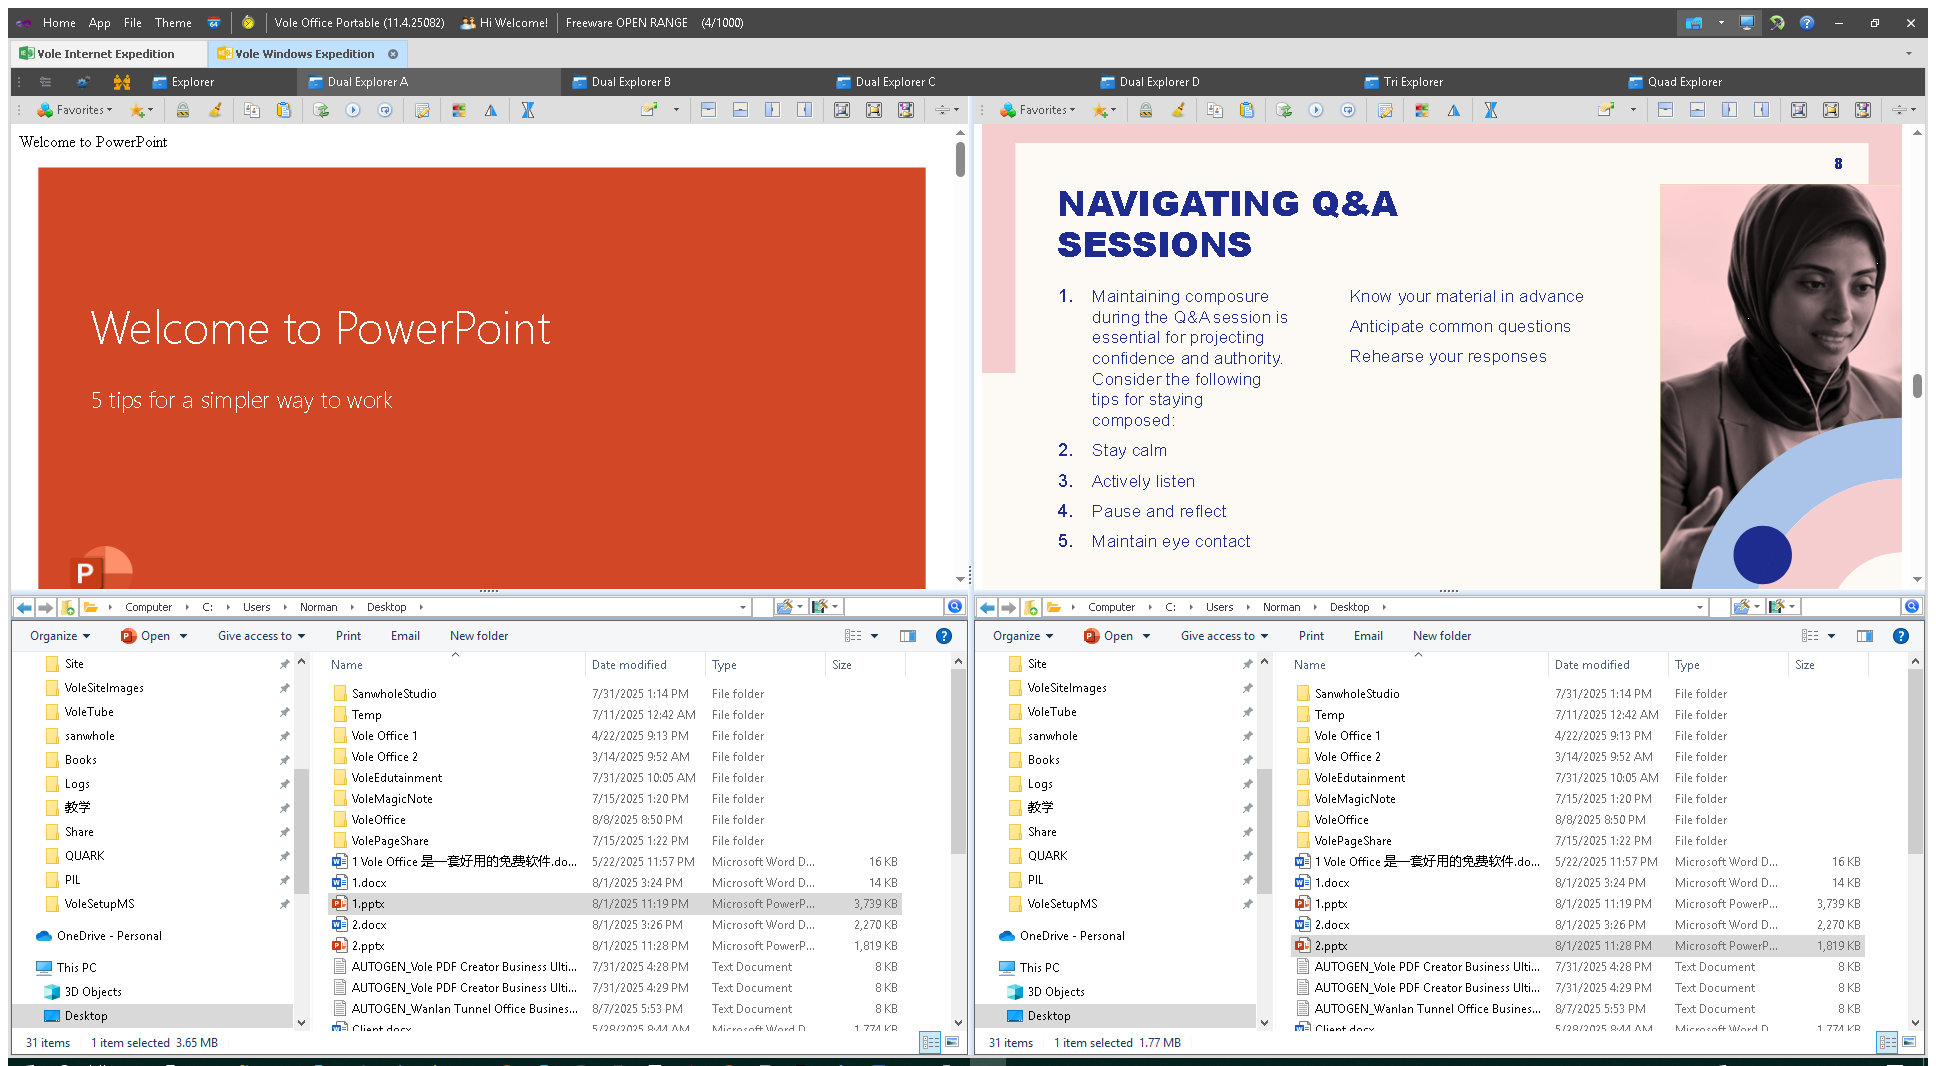This screenshot has width=1936, height=1066.
Task: Click Users in right address breadcrumb
Action: point(1220,607)
